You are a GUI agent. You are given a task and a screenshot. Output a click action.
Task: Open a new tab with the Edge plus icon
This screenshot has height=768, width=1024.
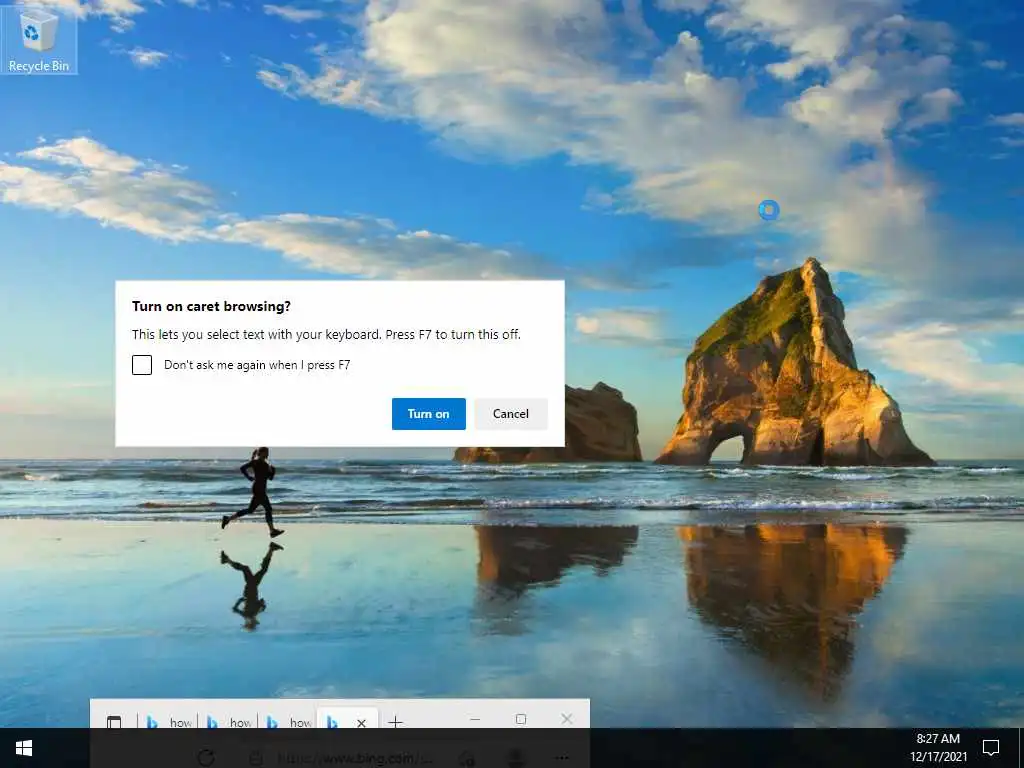point(395,722)
